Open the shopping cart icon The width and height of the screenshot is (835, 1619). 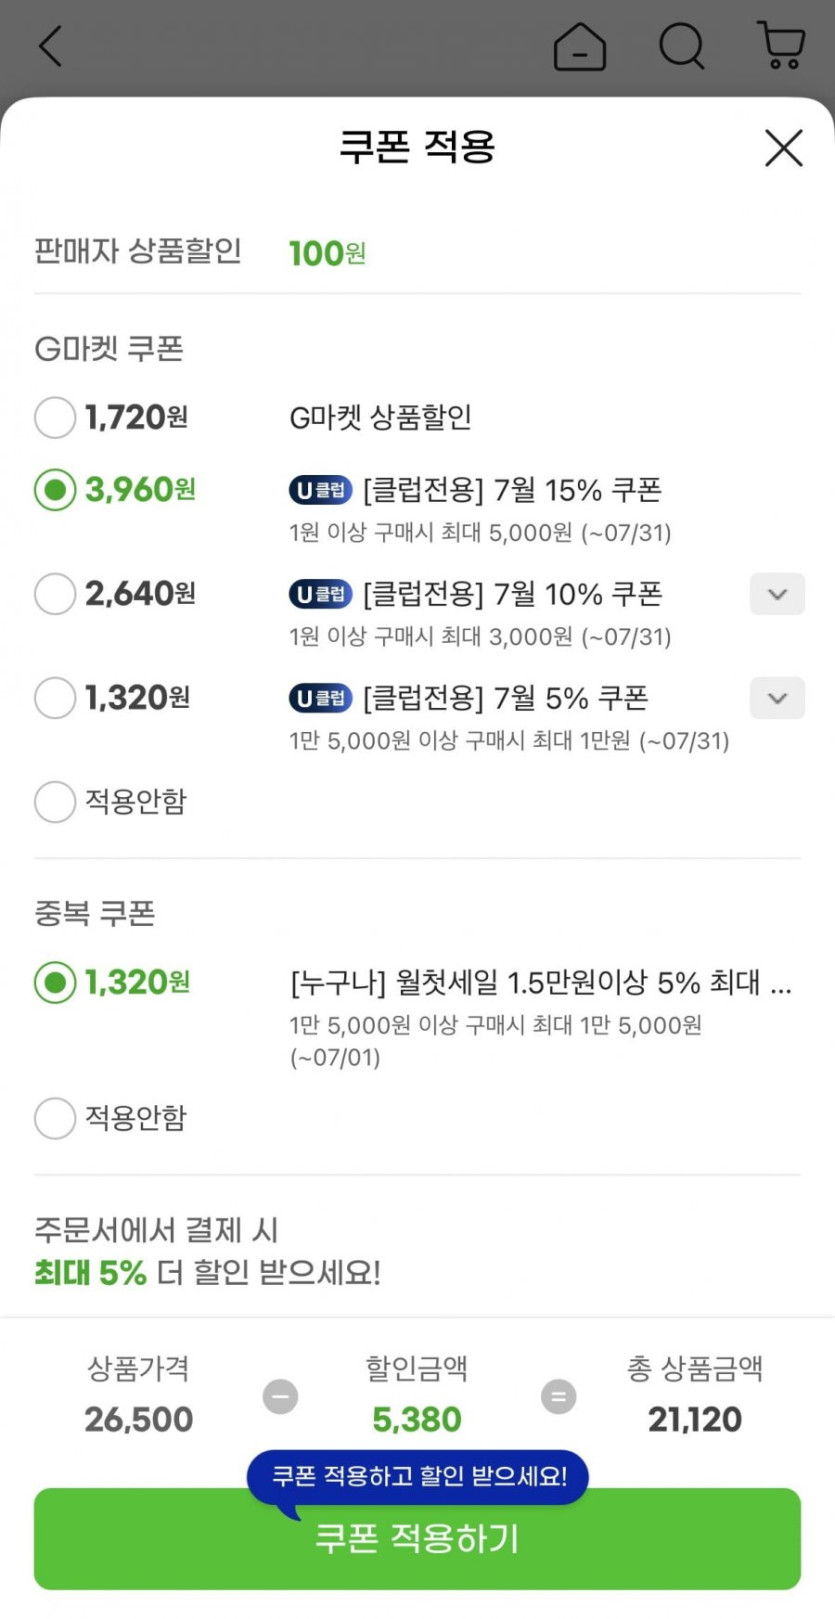[782, 46]
